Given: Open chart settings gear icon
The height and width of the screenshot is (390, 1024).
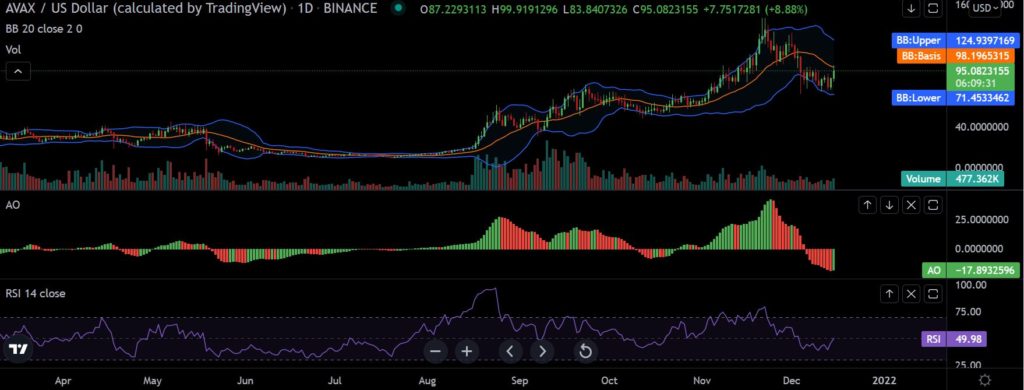Looking at the screenshot, I should (985, 380).
